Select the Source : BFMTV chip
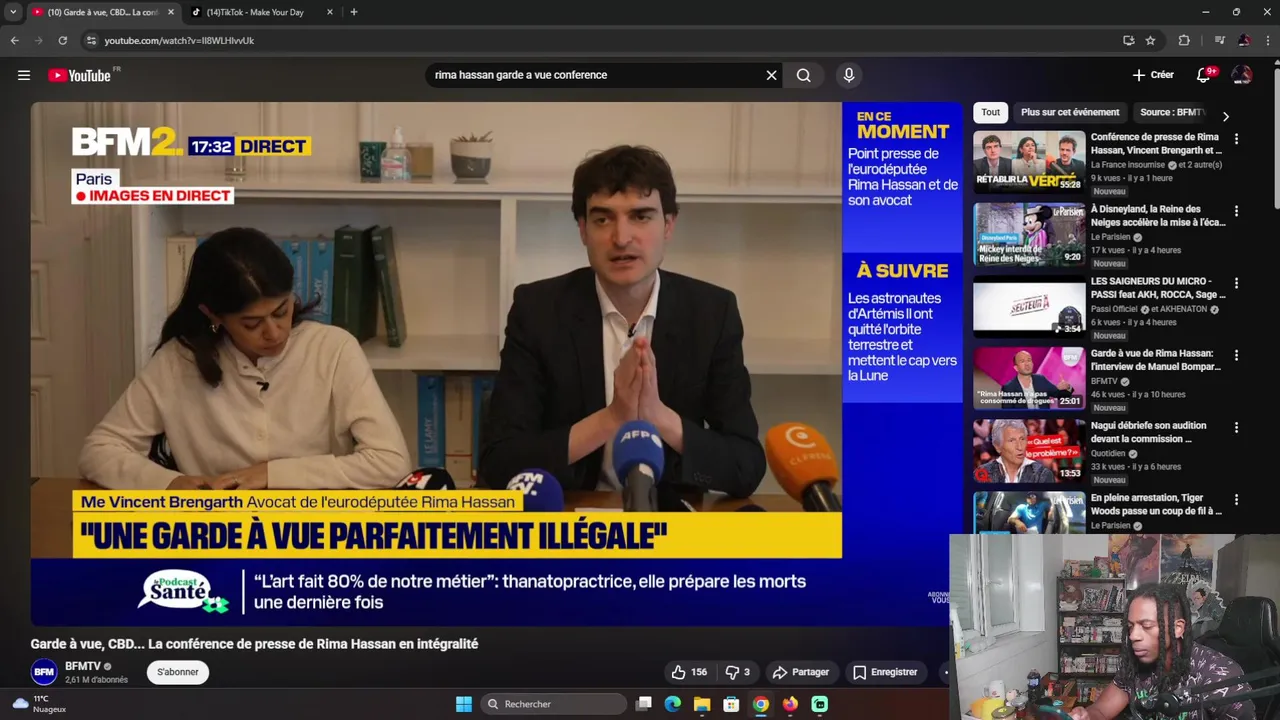 click(1172, 112)
